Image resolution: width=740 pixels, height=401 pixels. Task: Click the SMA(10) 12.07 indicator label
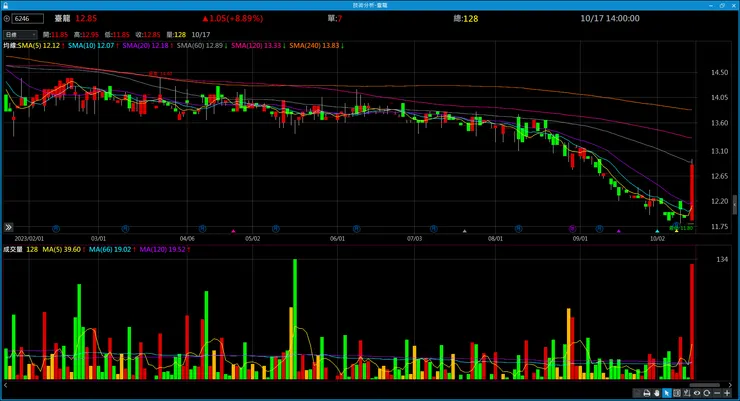[91, 45]
